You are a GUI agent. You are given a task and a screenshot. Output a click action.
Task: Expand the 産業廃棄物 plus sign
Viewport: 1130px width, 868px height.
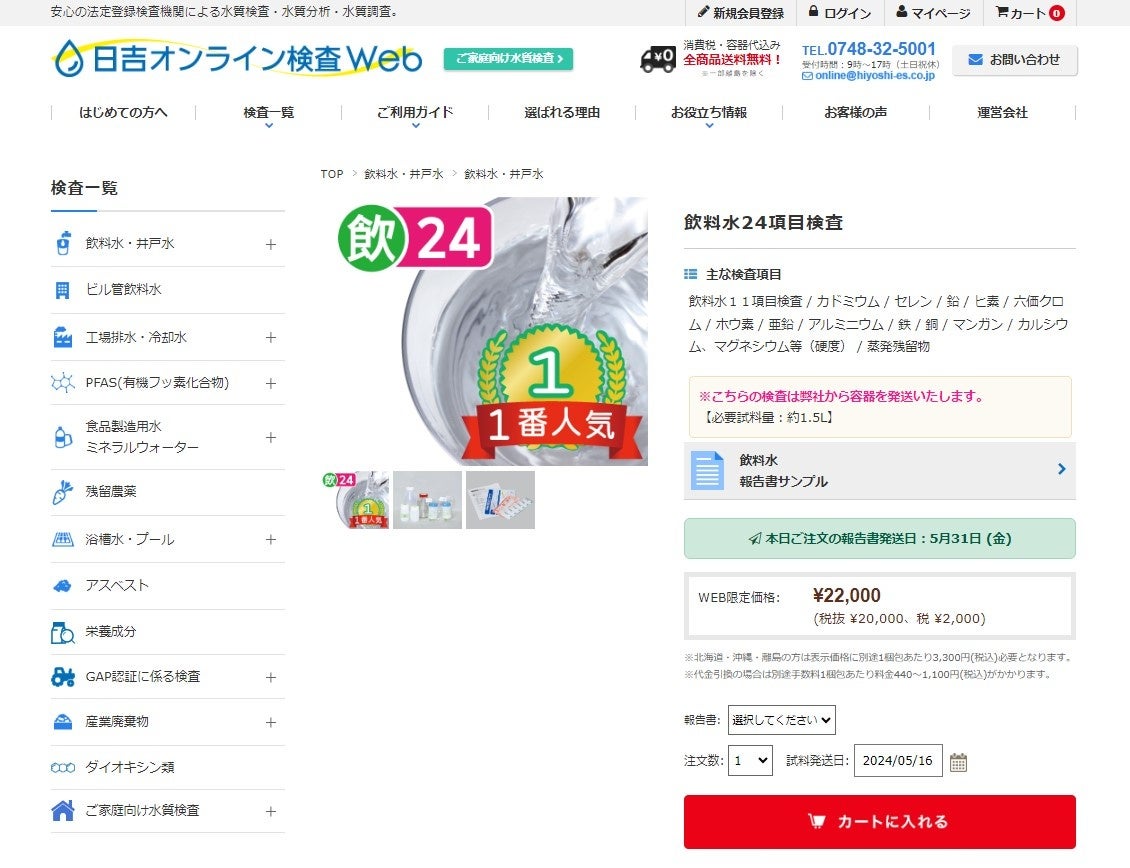270,722
